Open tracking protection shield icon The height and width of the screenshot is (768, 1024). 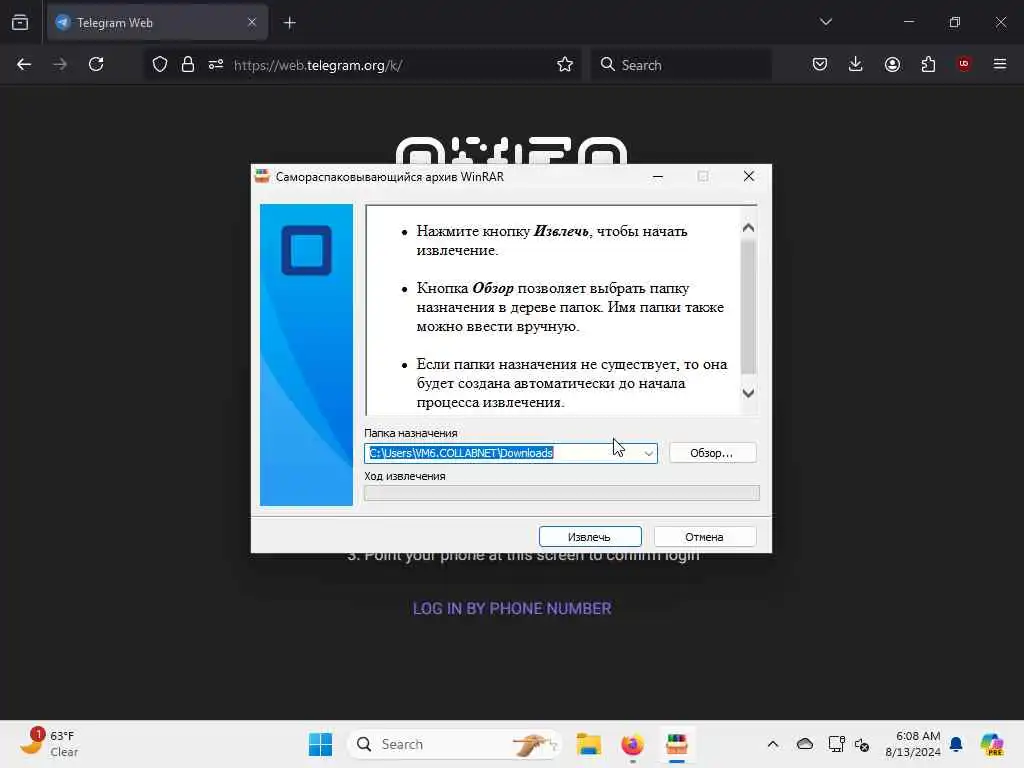(x=160, y=65)
